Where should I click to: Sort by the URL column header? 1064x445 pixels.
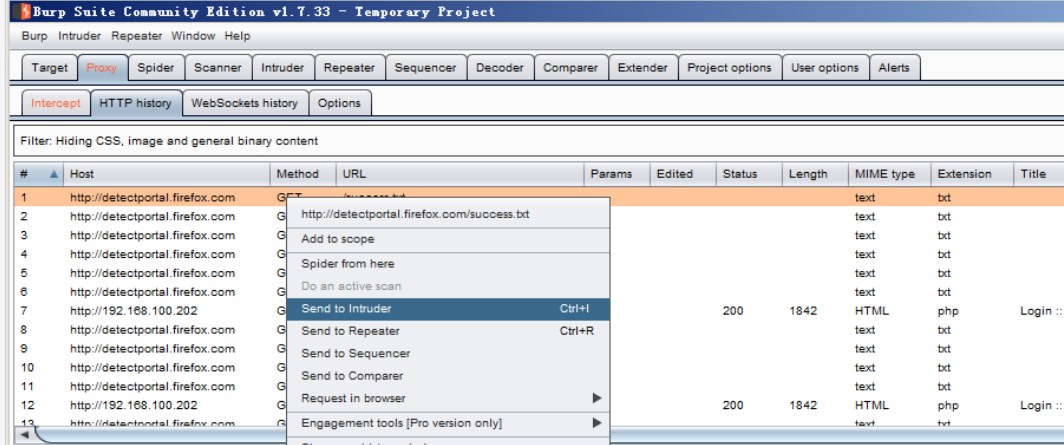[x=460, y=174]
